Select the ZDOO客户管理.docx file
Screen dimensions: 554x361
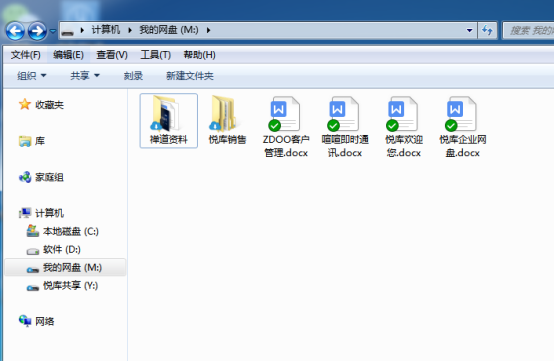point(286,126)
